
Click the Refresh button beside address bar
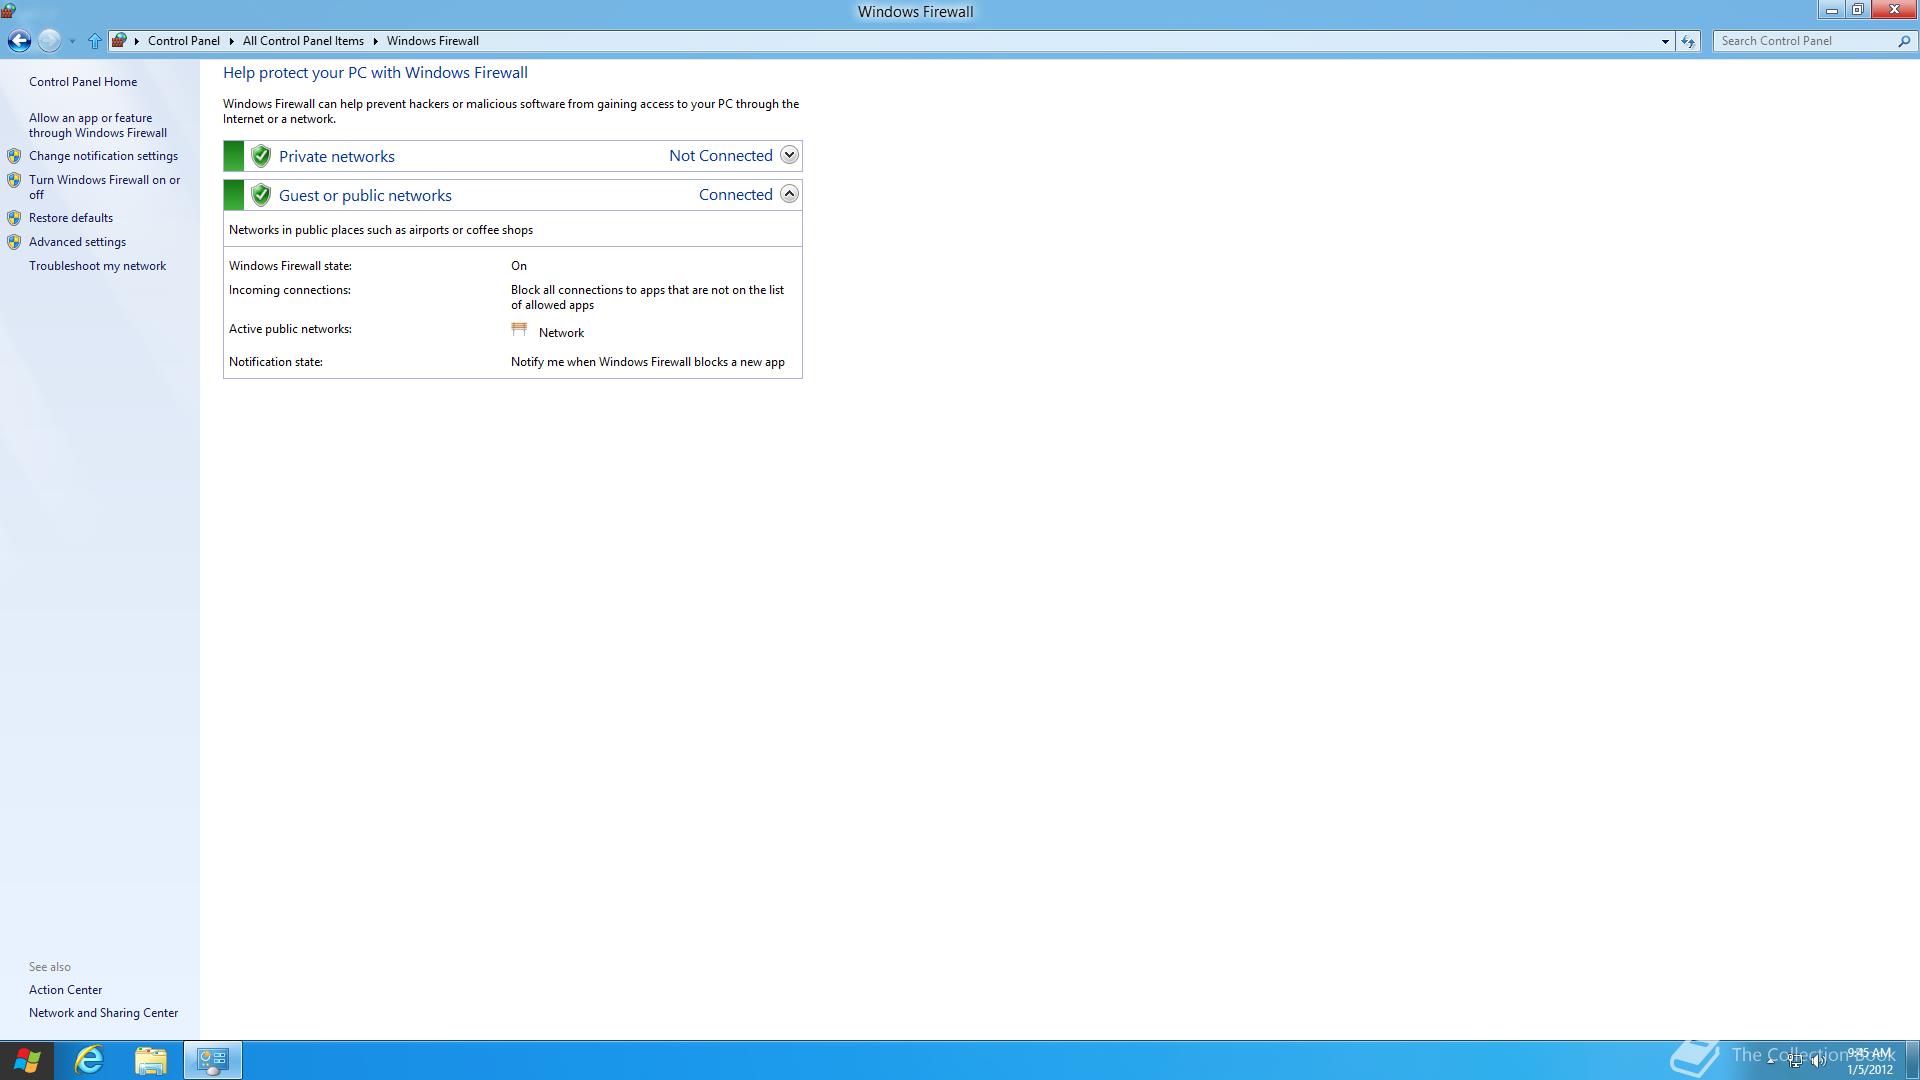coord(1688,41)
